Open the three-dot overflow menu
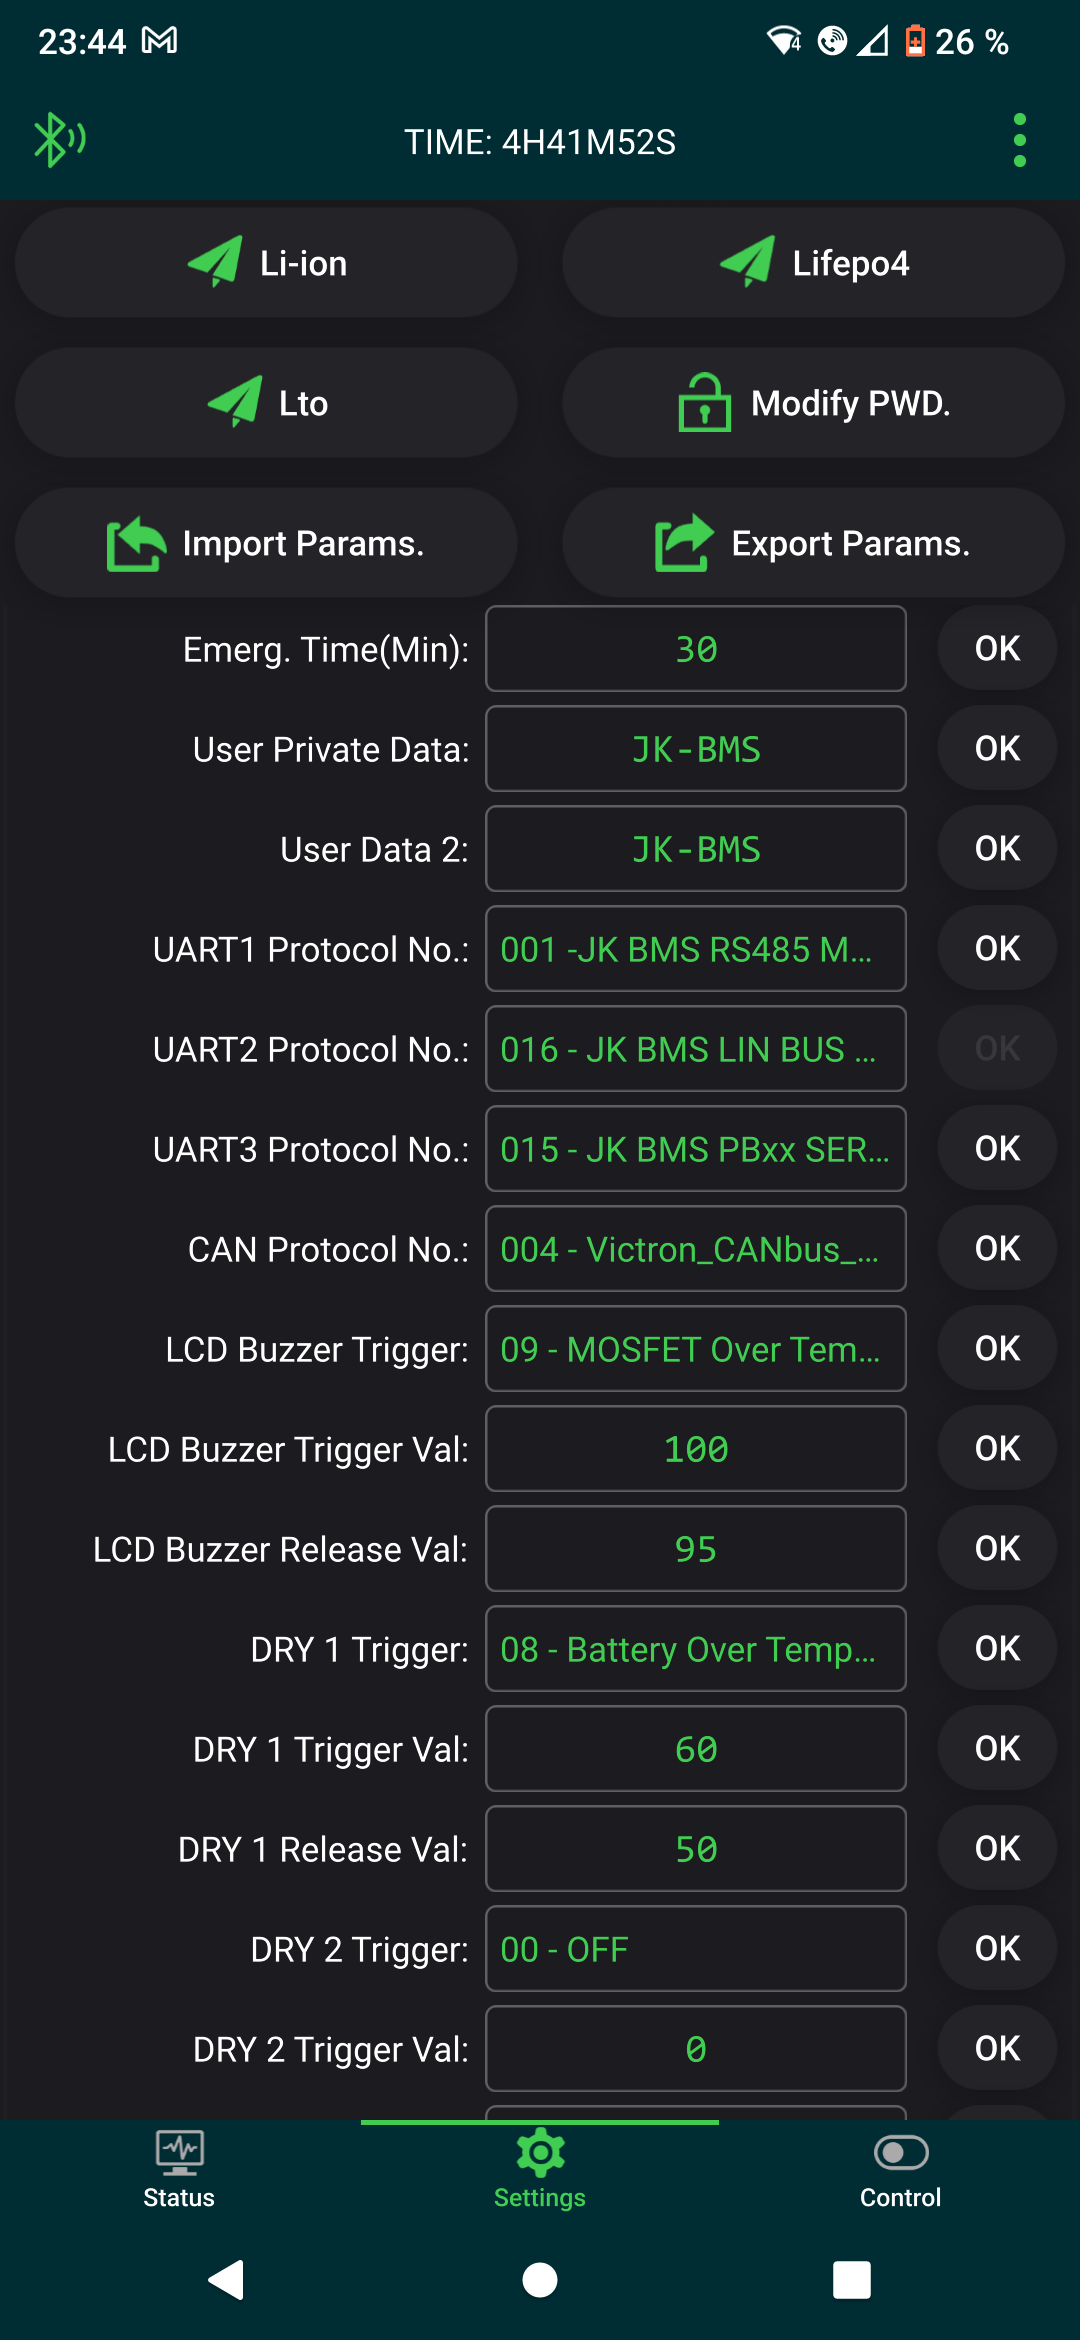1080x2340 pixels. pos(1019,140)
